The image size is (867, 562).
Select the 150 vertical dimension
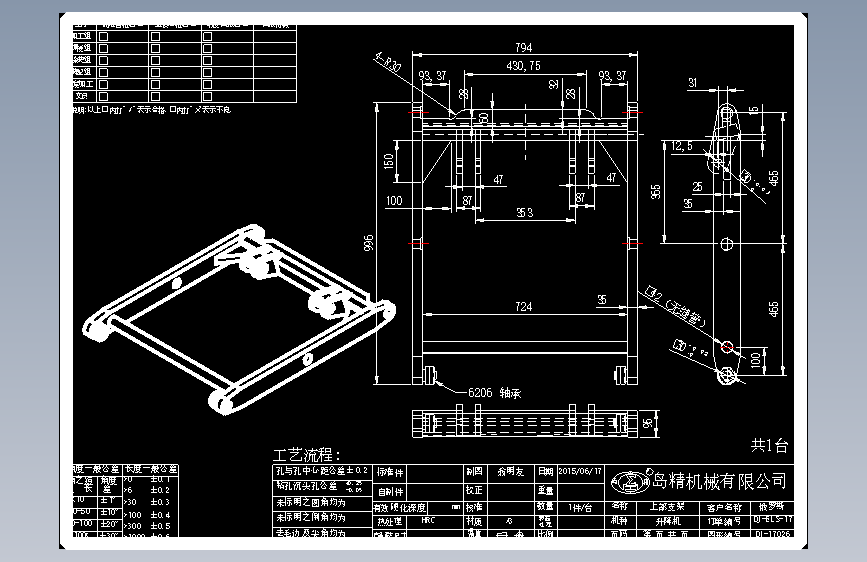389,161
